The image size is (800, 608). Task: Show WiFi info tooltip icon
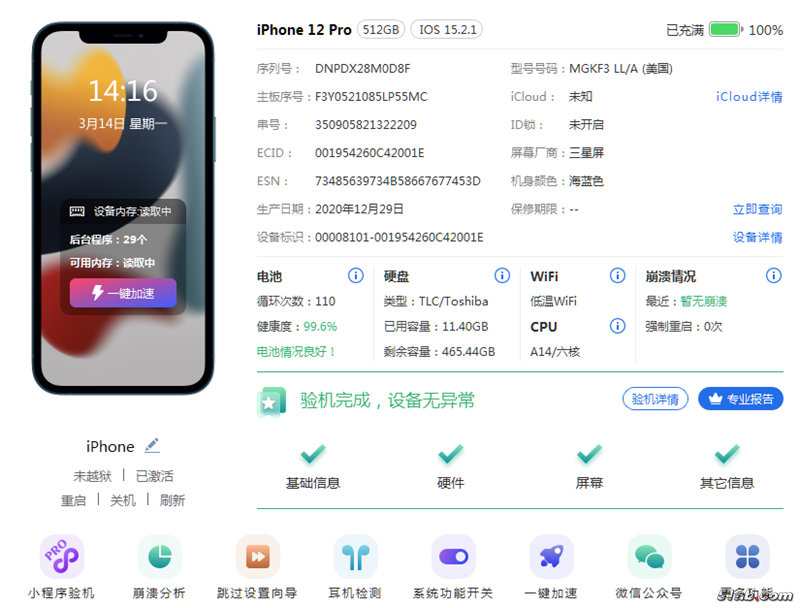click(x=617, y=275)
